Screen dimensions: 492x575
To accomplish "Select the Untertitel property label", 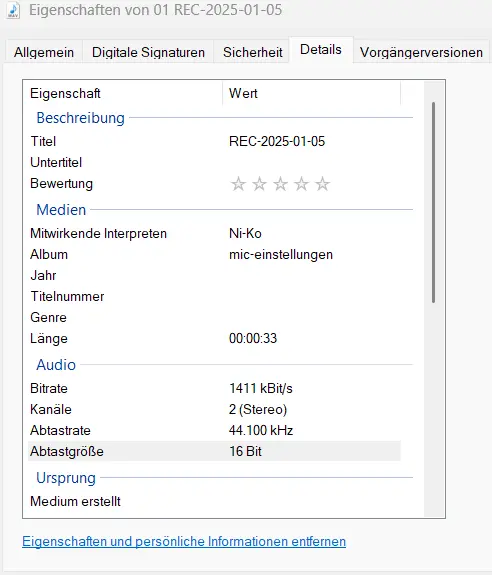I will click(56, 162).
